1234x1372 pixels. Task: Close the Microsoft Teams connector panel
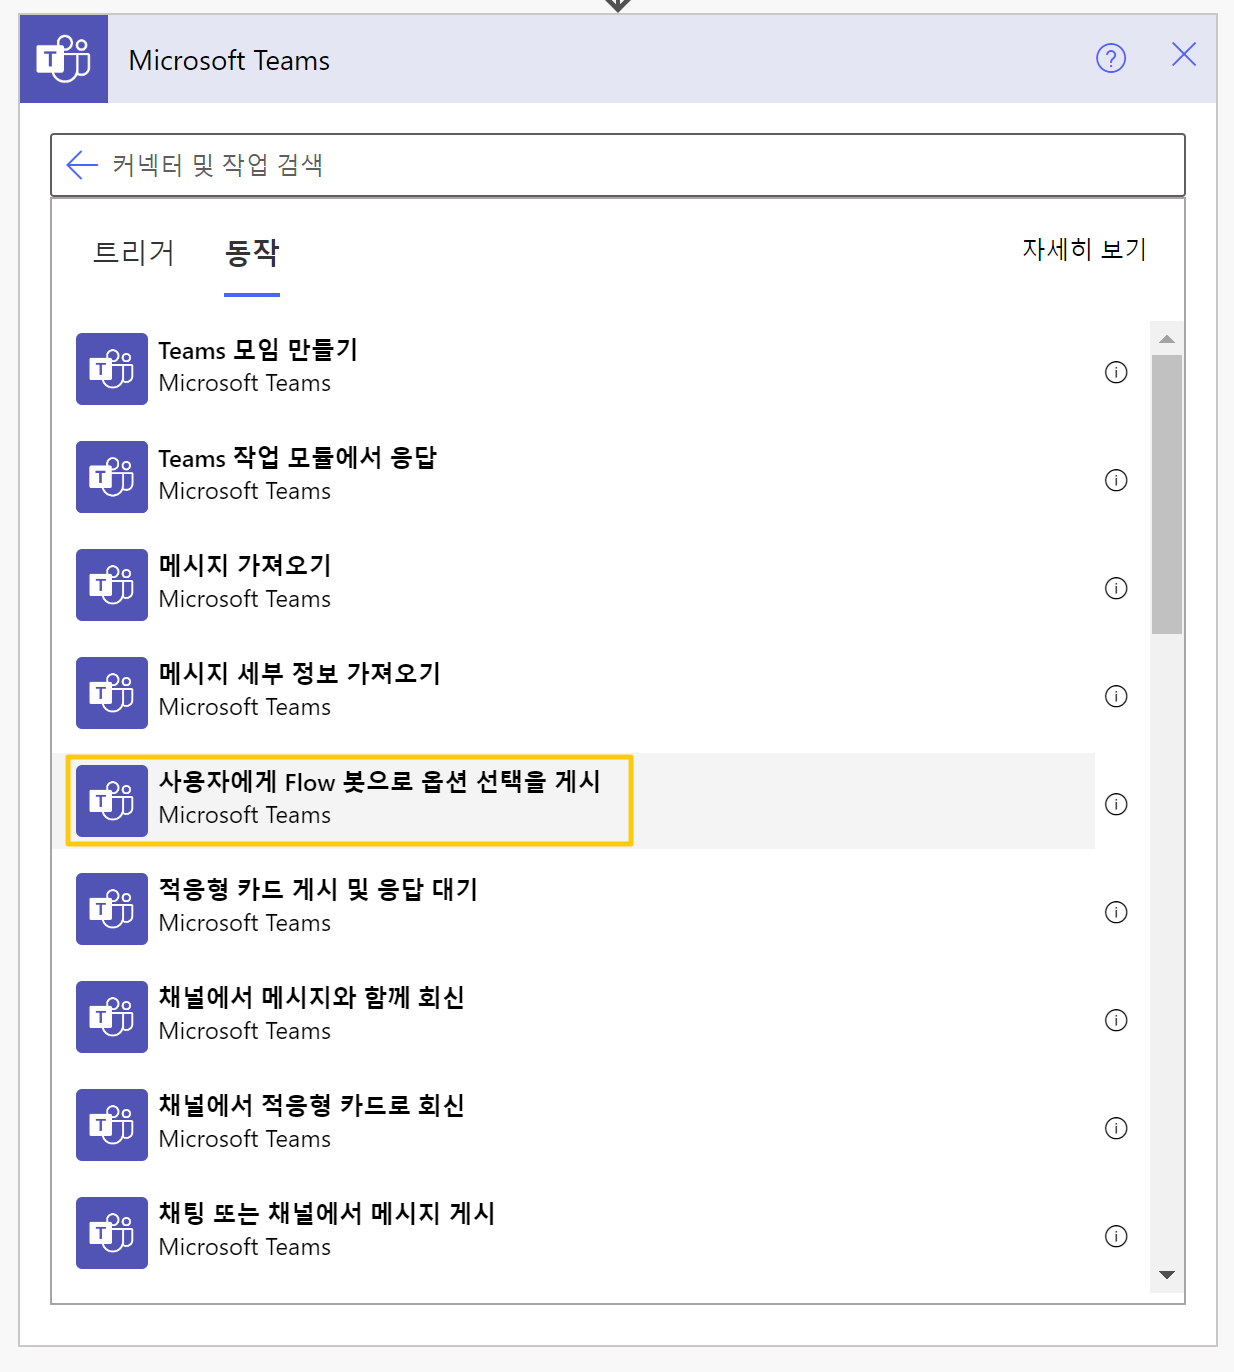pos(1184,55)
